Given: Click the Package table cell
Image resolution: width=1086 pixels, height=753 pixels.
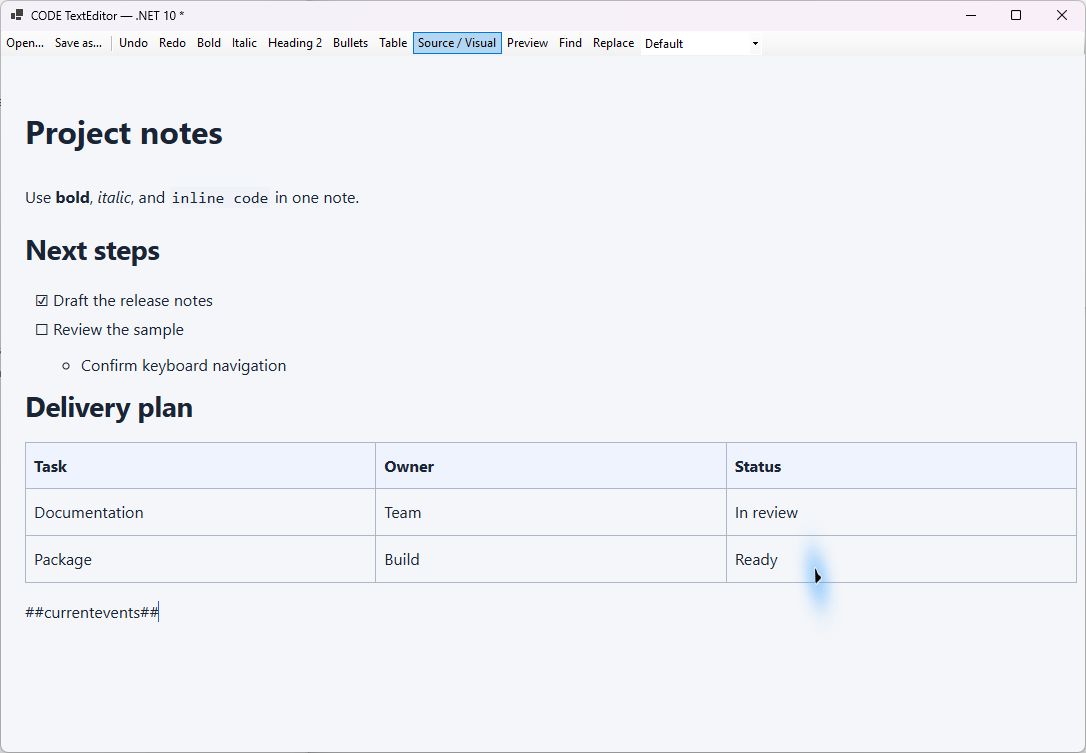Looking at the screenshot, I should click(x=201, y=559).
